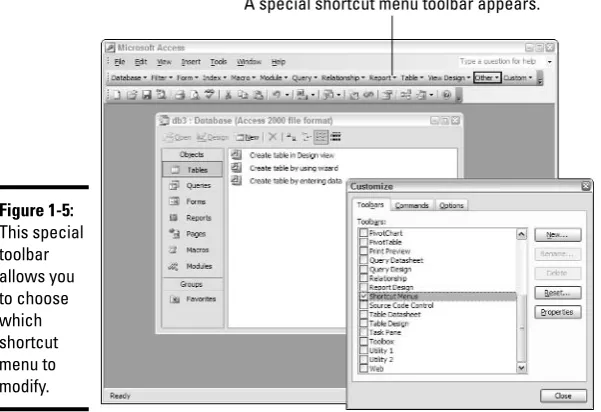This screenshot has width=601, height=412.
Task: Click the Close button in Customize dialog
Action: [563, 396]
